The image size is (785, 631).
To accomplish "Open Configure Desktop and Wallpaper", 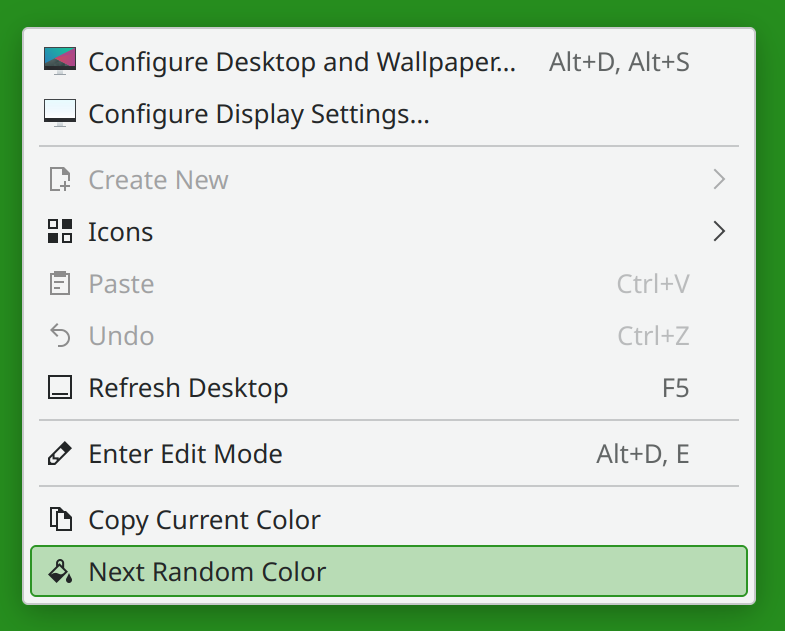I will [389, 62].
